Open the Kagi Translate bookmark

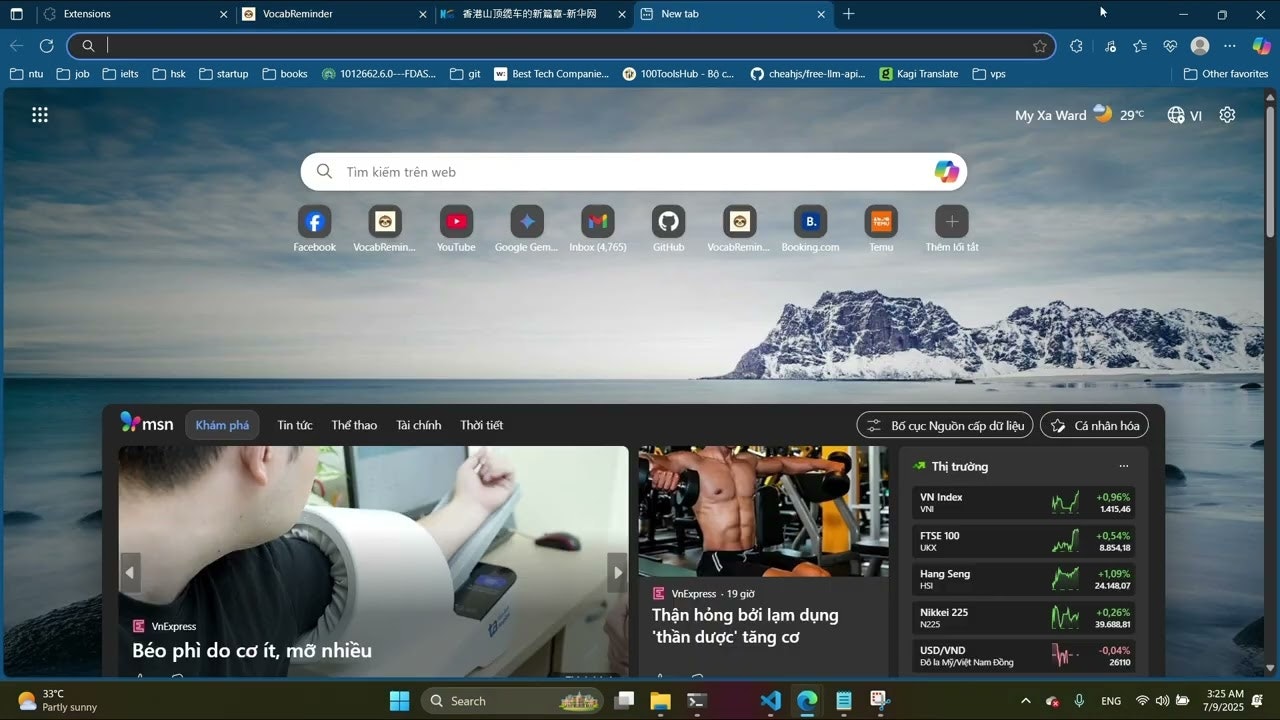919,74
